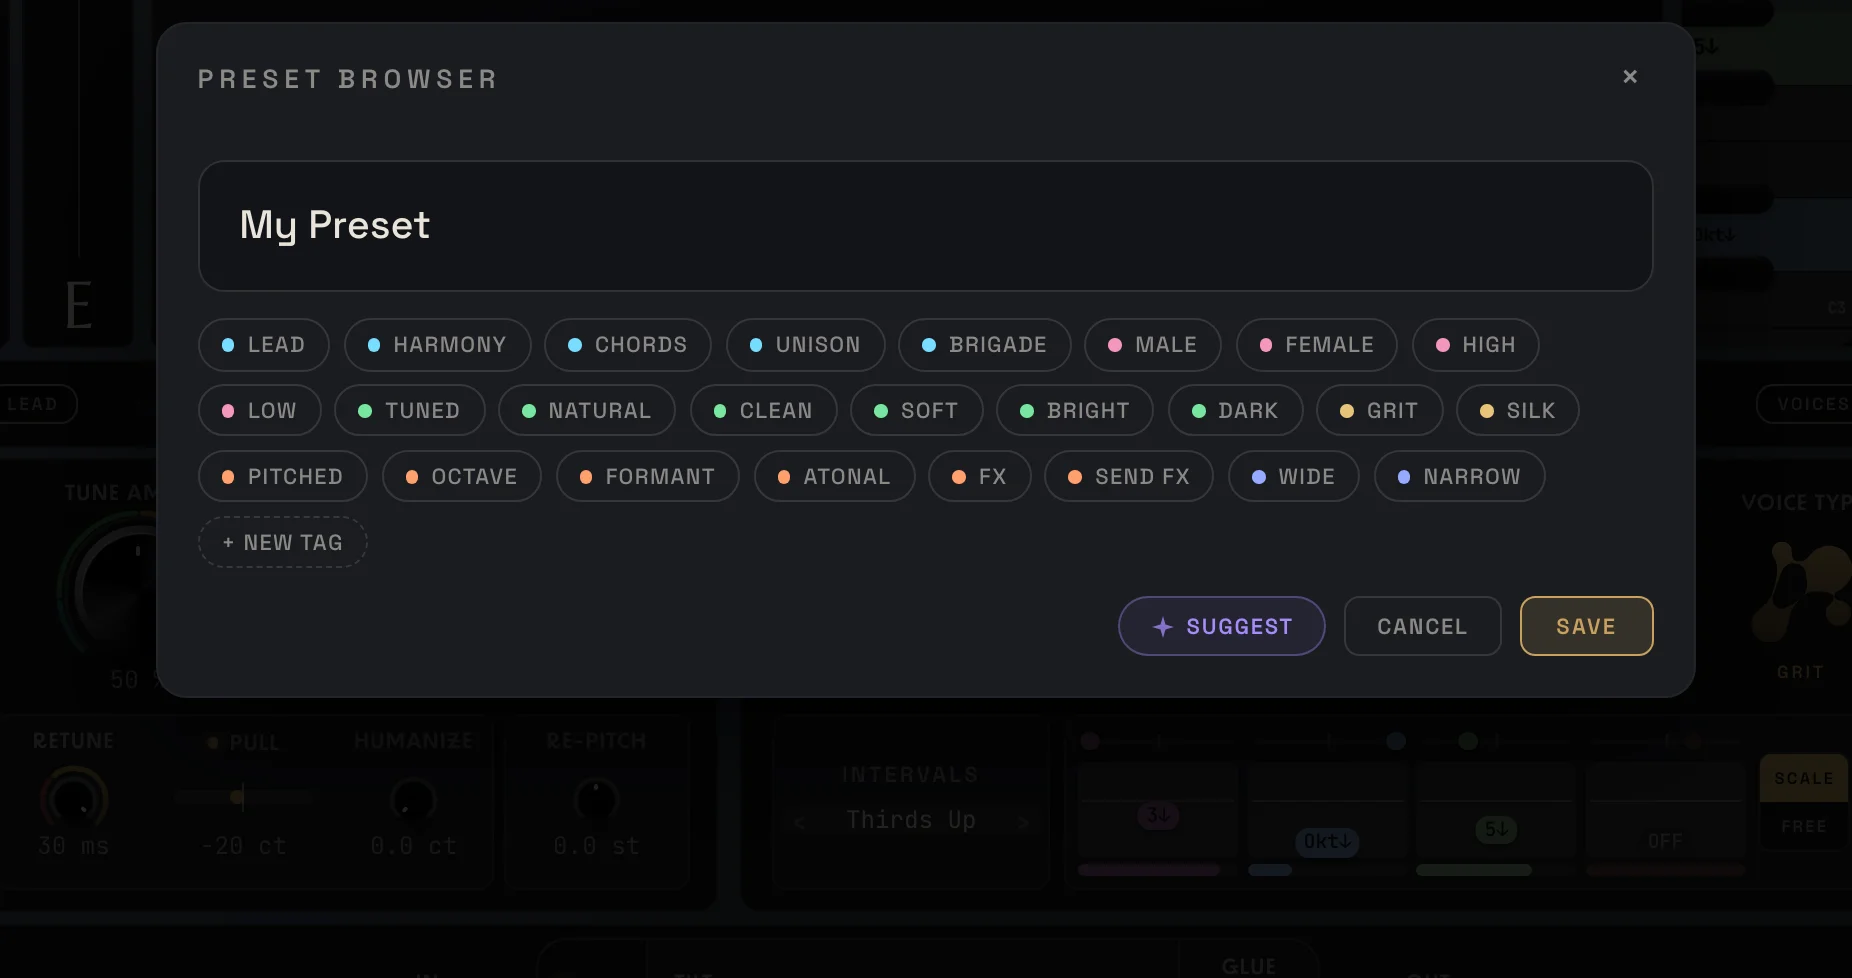The height and width of the screenshot is (978, 1852).
Task: Enable the OCTAVE tag
Action: (462, 477)
